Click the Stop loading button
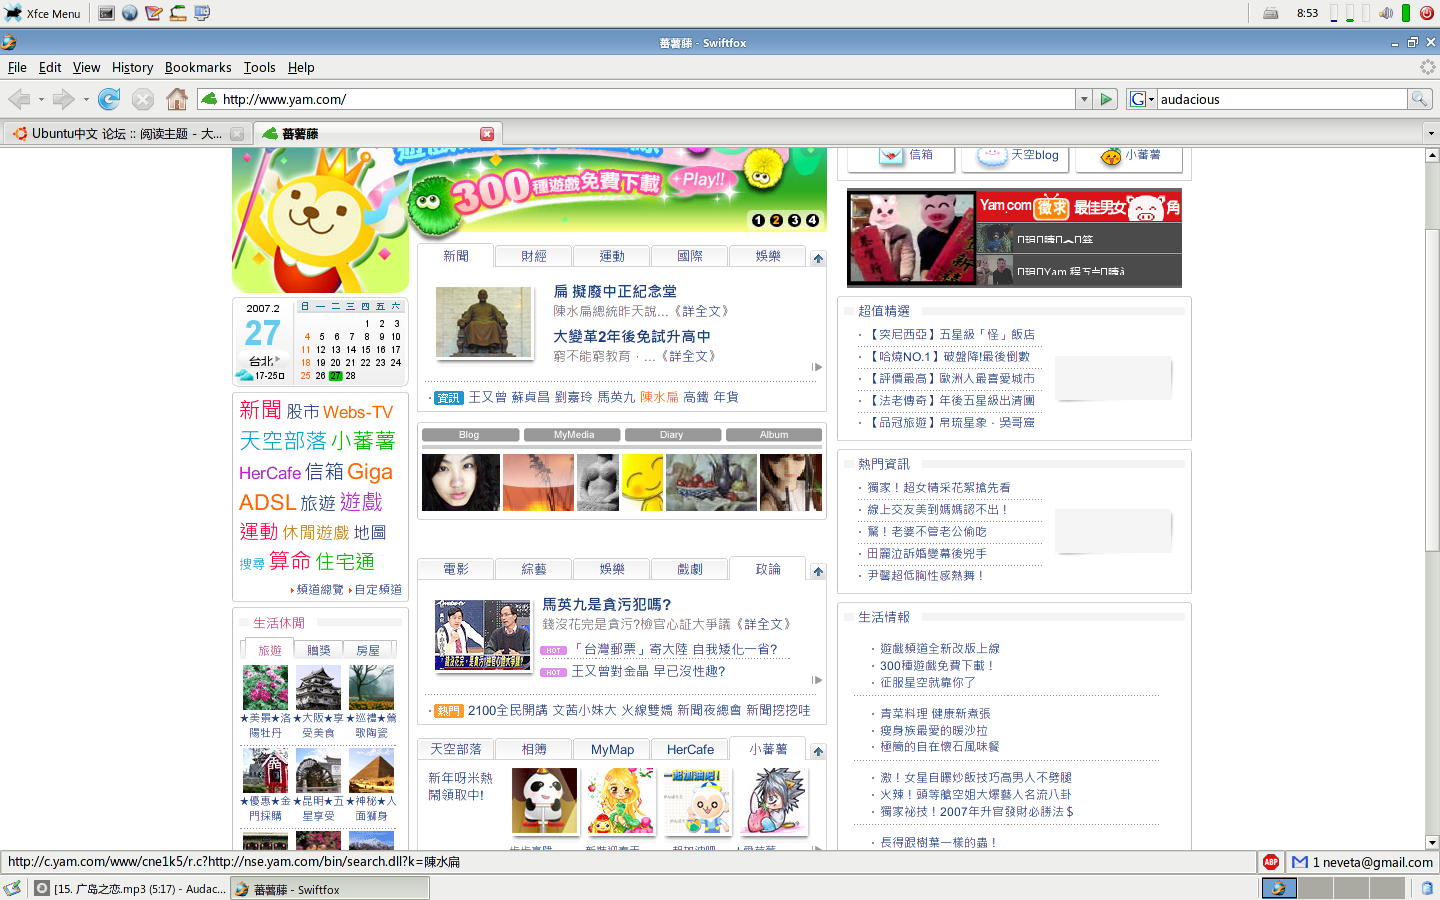 click(143, 99)
